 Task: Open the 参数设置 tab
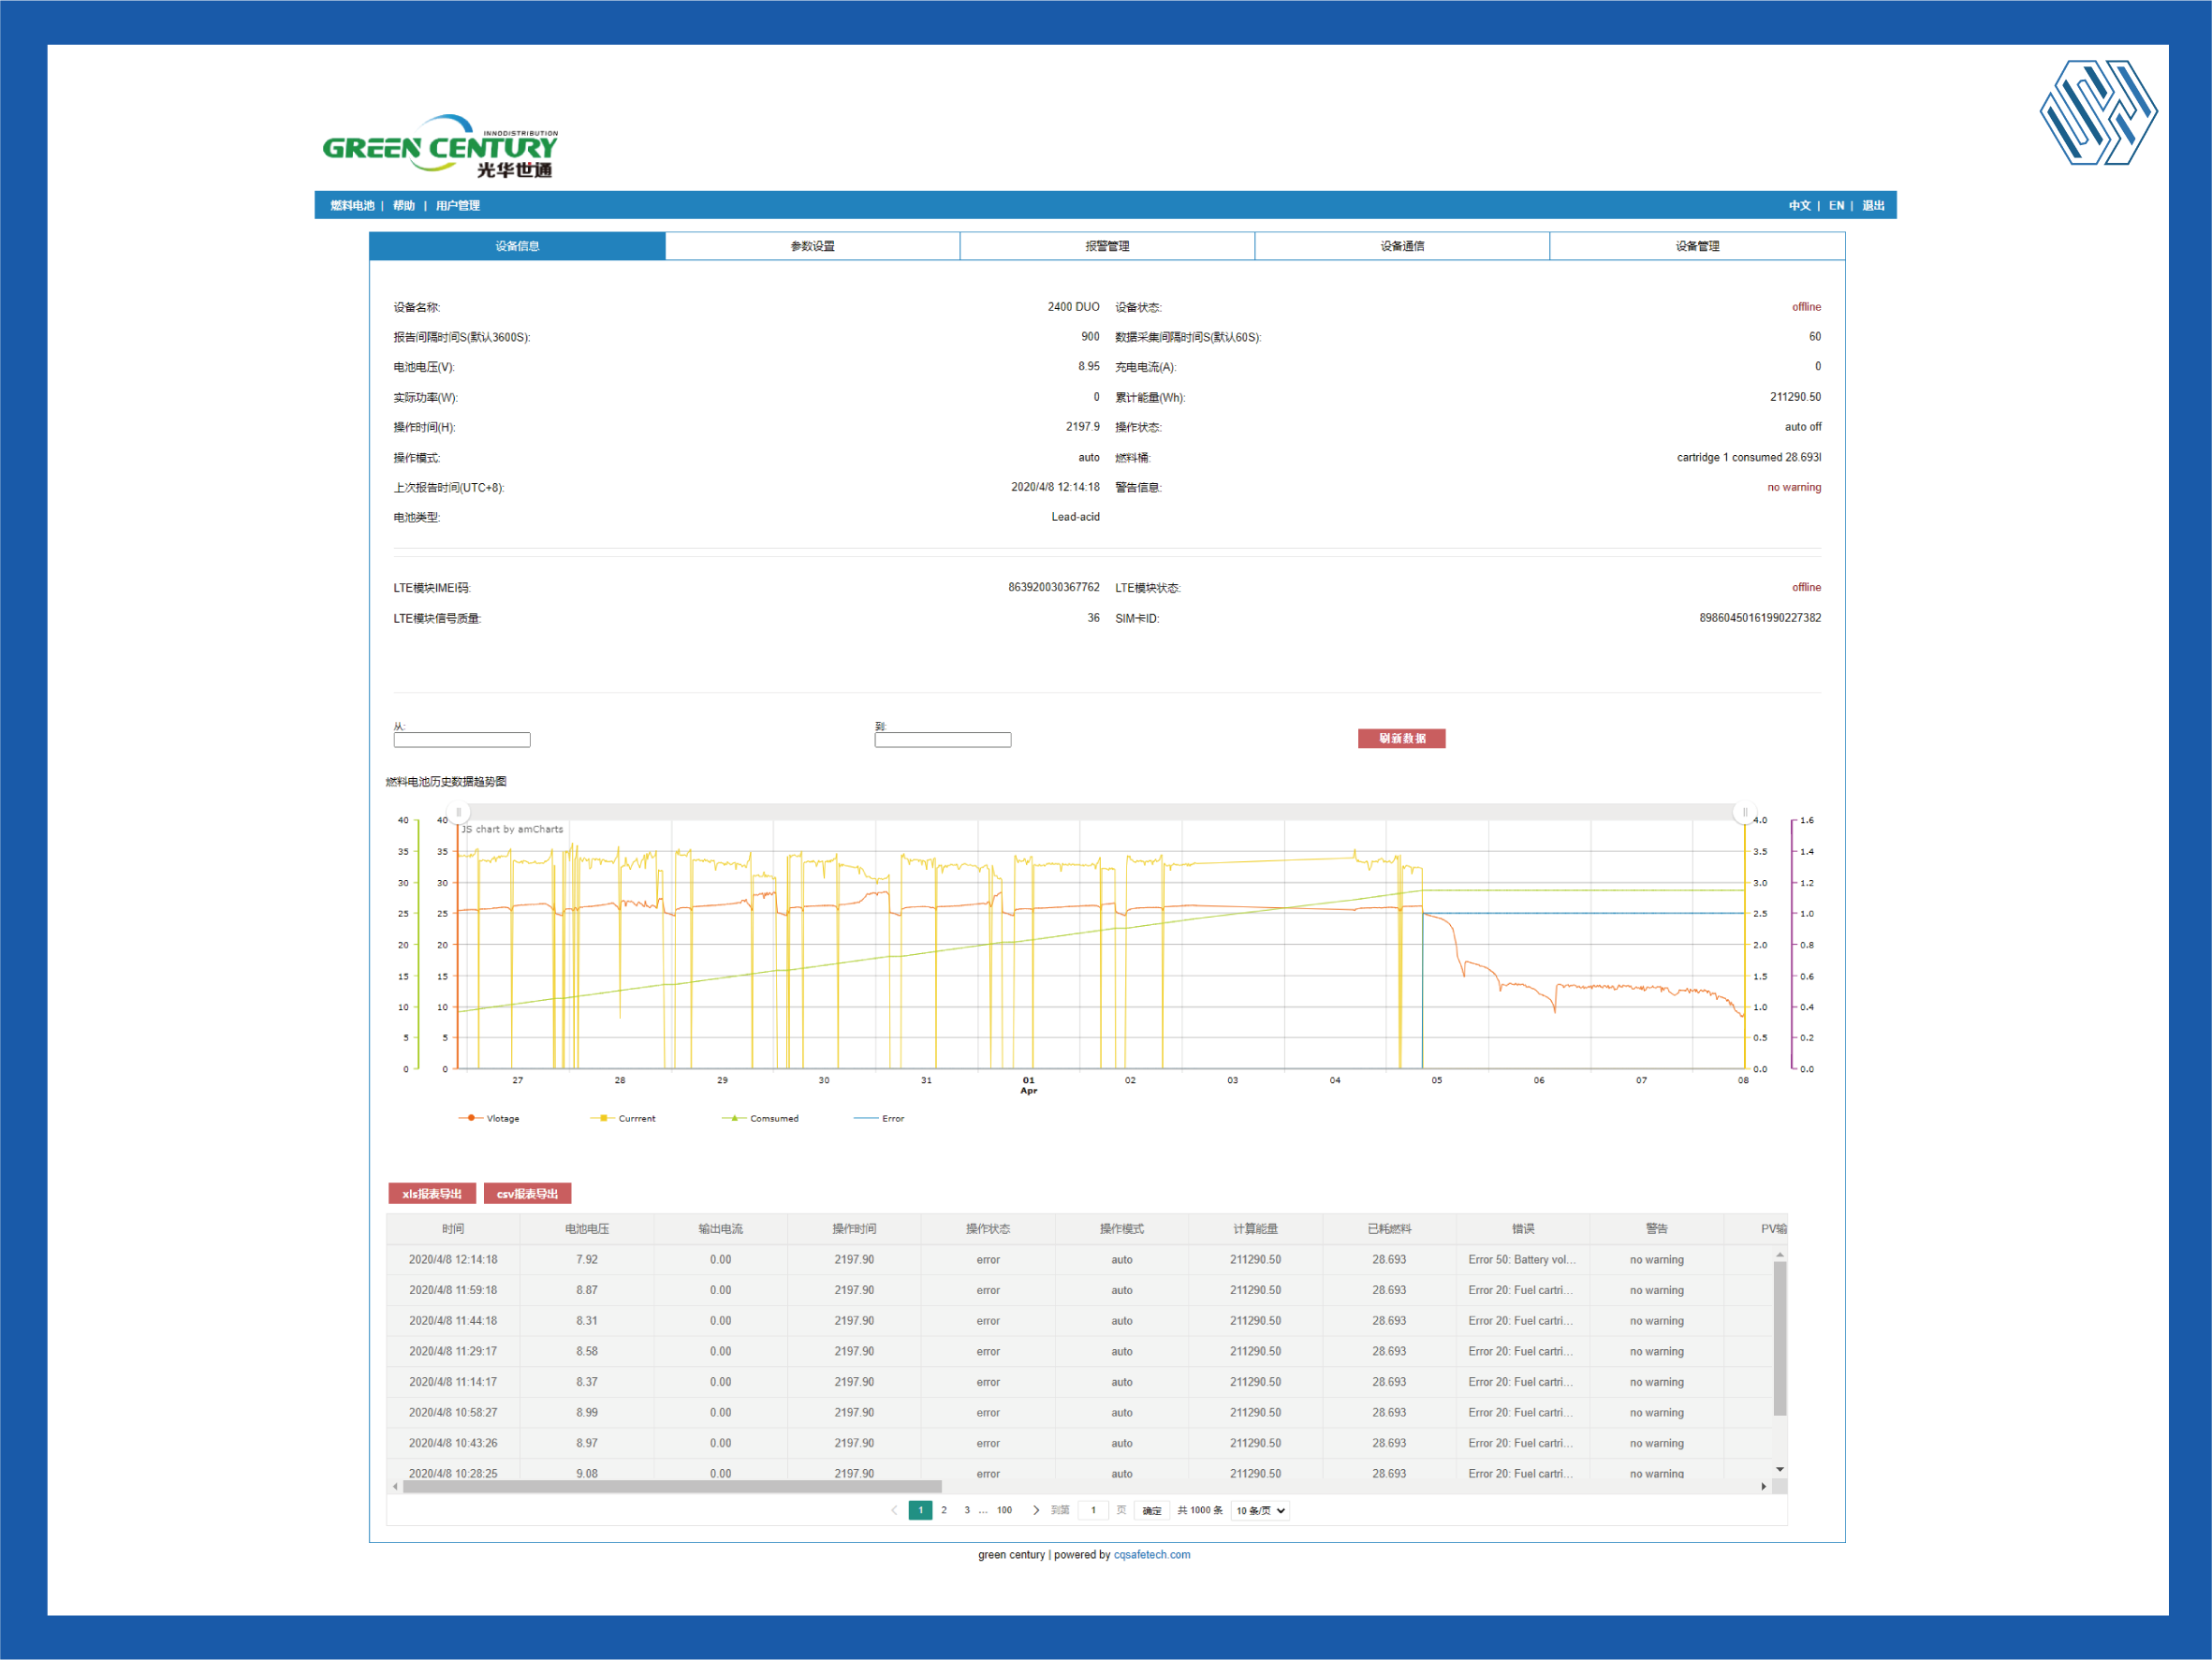point(812,246)
